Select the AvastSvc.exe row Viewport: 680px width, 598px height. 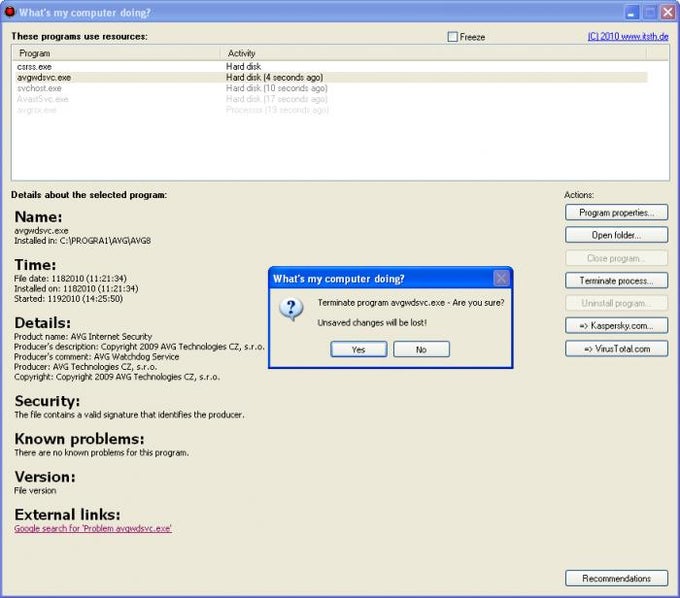(x=330, y=99)
